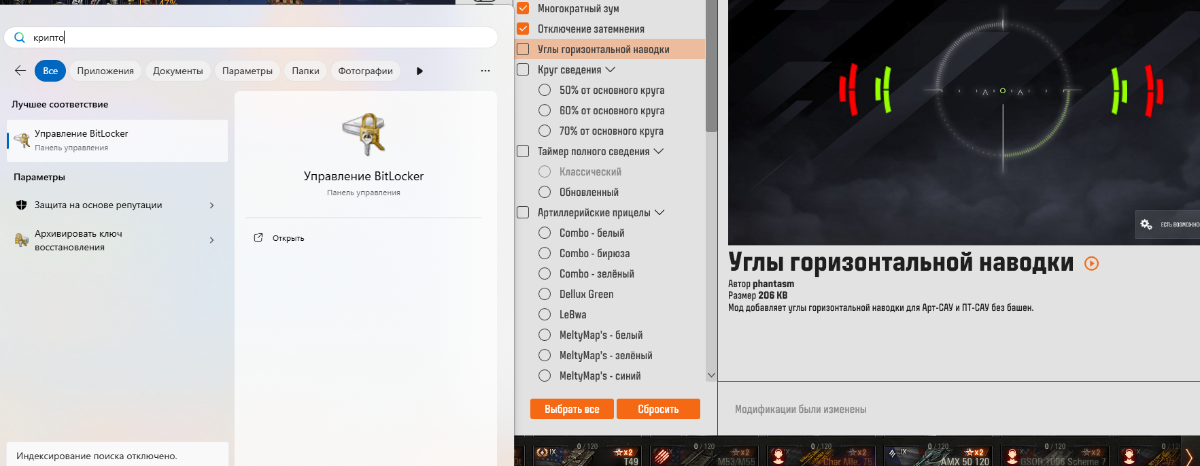Click the key icon next to Архивировать ключ

coord(22,239)
